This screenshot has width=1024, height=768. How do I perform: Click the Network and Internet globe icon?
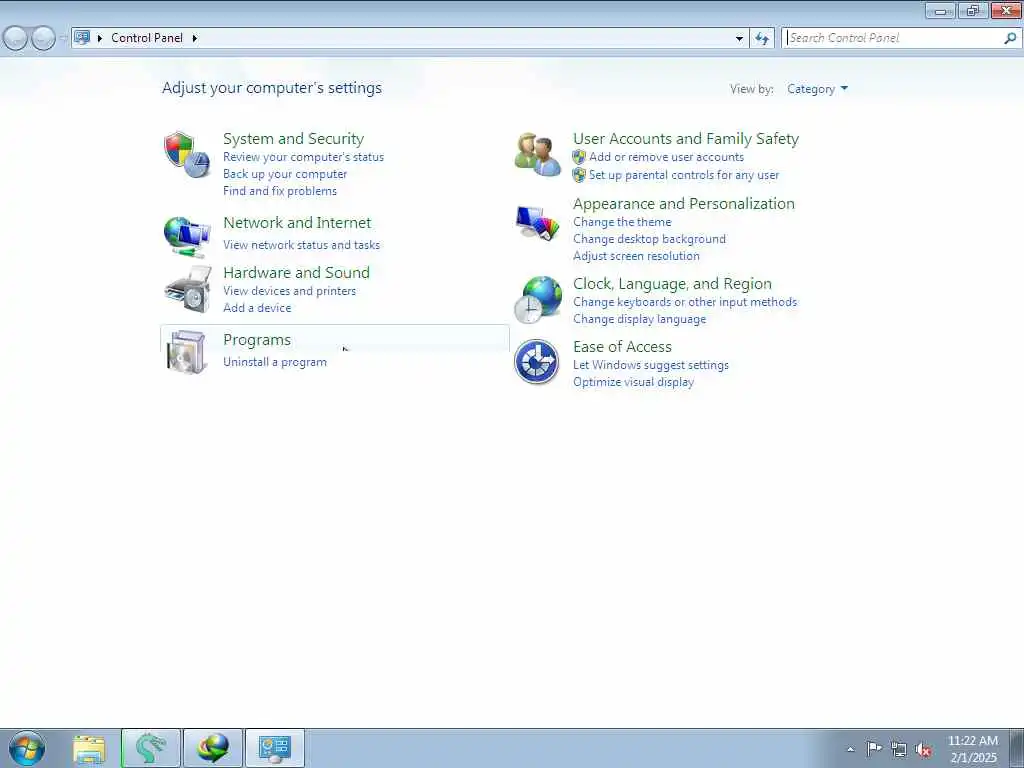[x=187, y=236]
